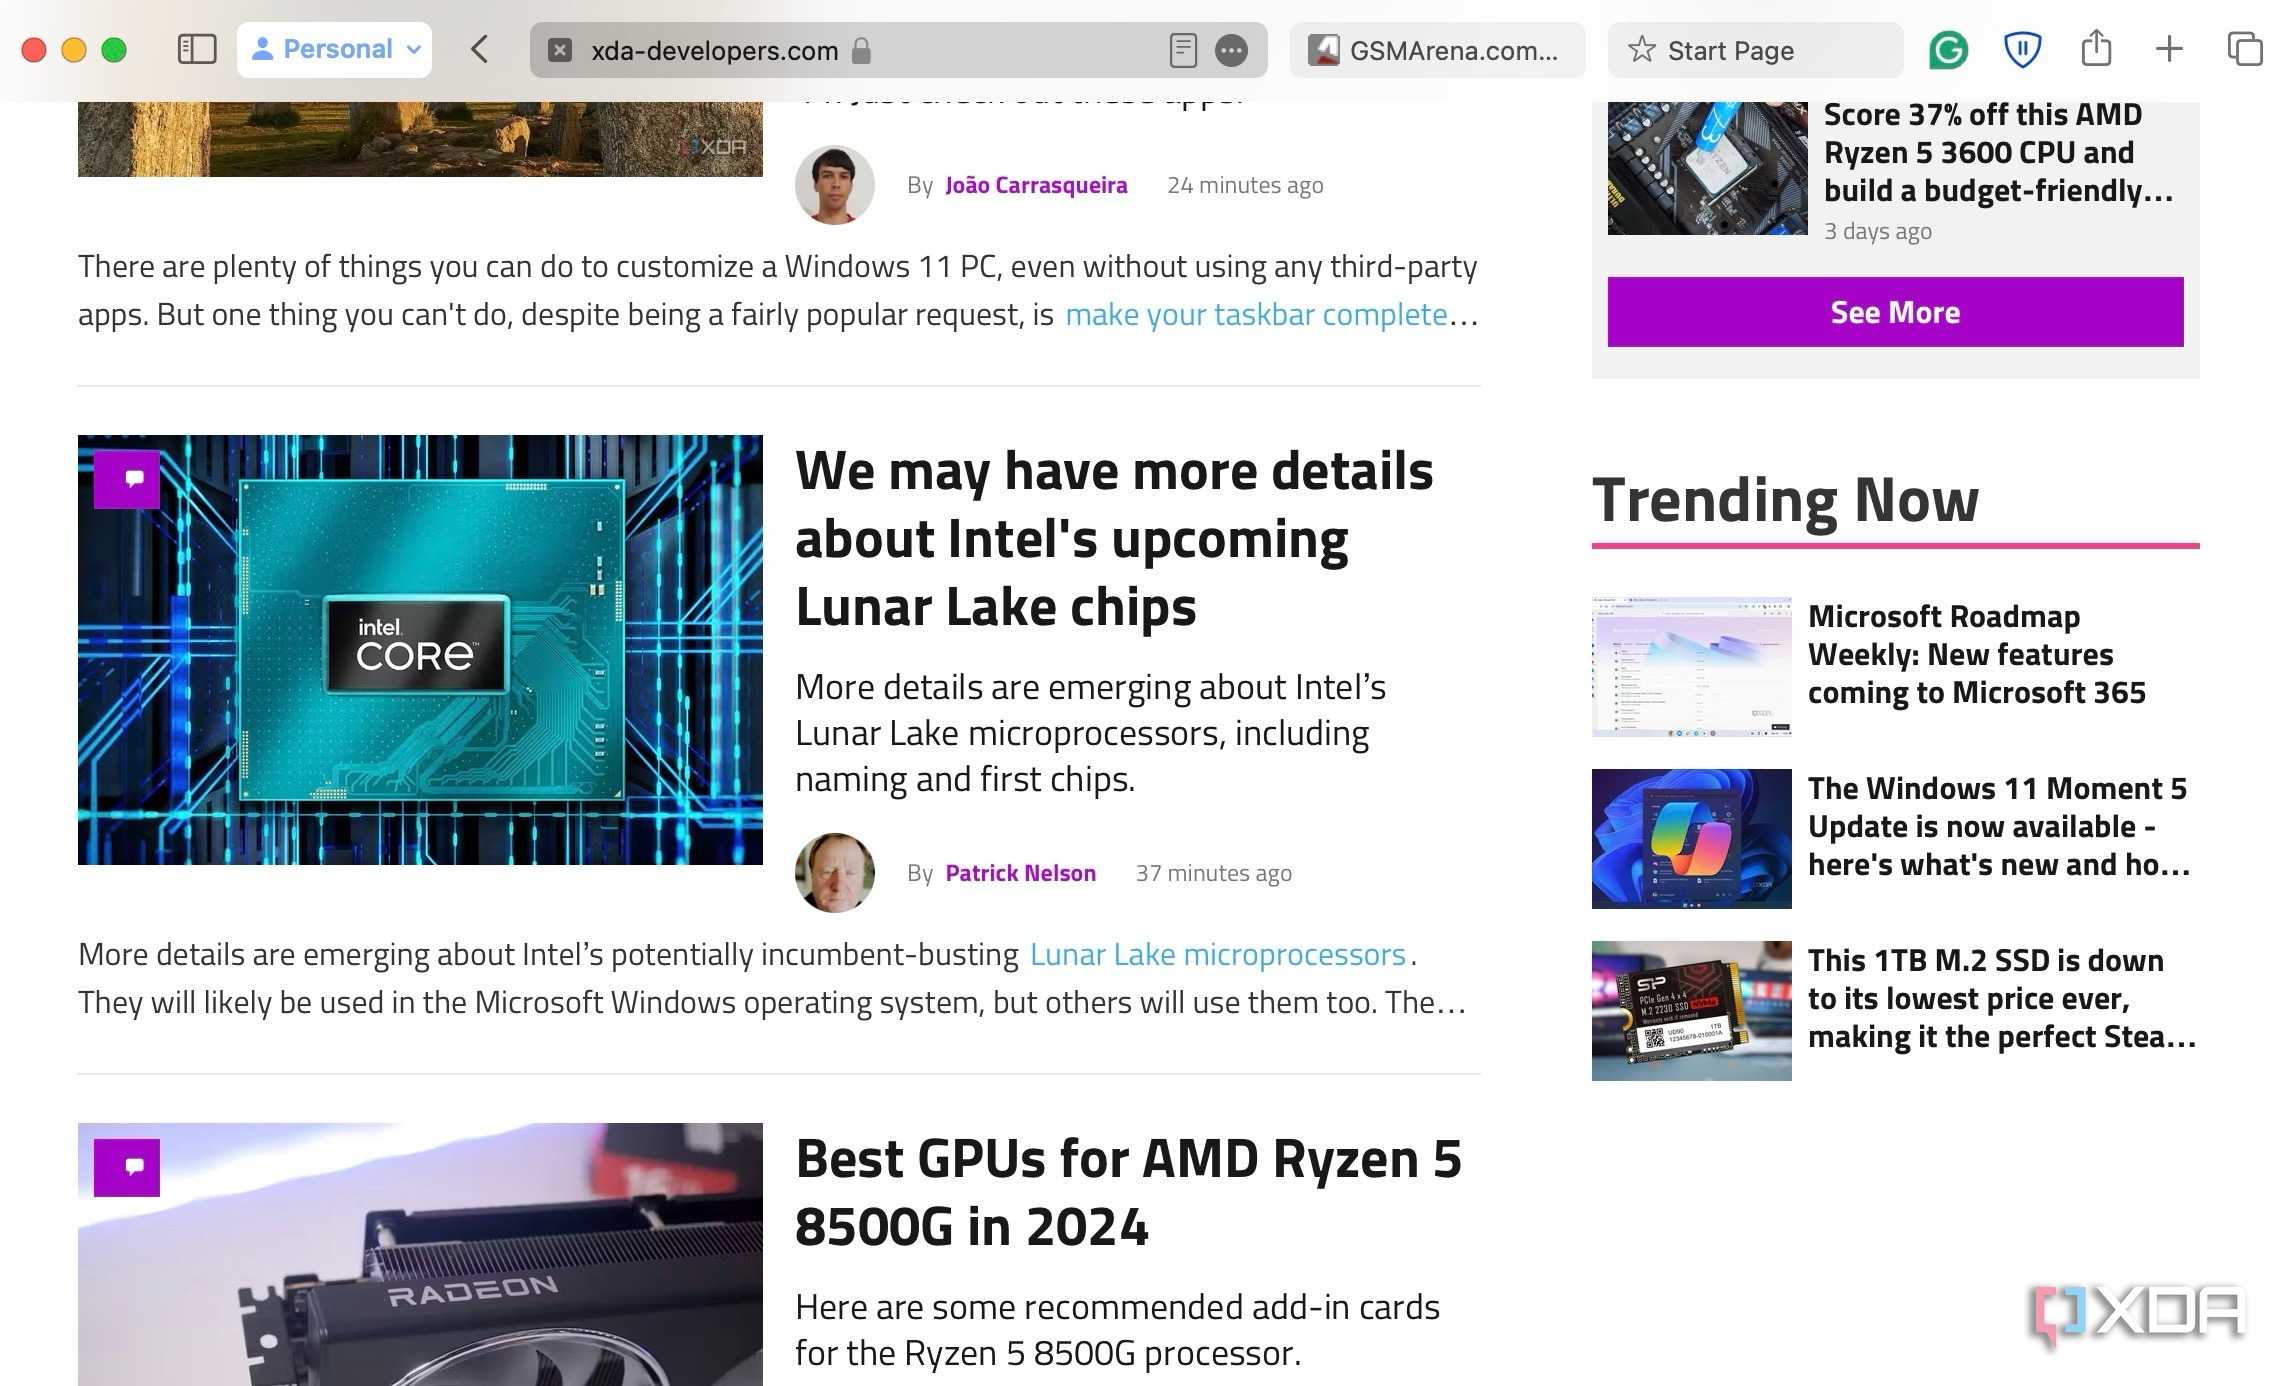Click the Microsoft Roadmap Weekly thumbnail
2280x1386 pixels.
click(x=1691, y=666)
